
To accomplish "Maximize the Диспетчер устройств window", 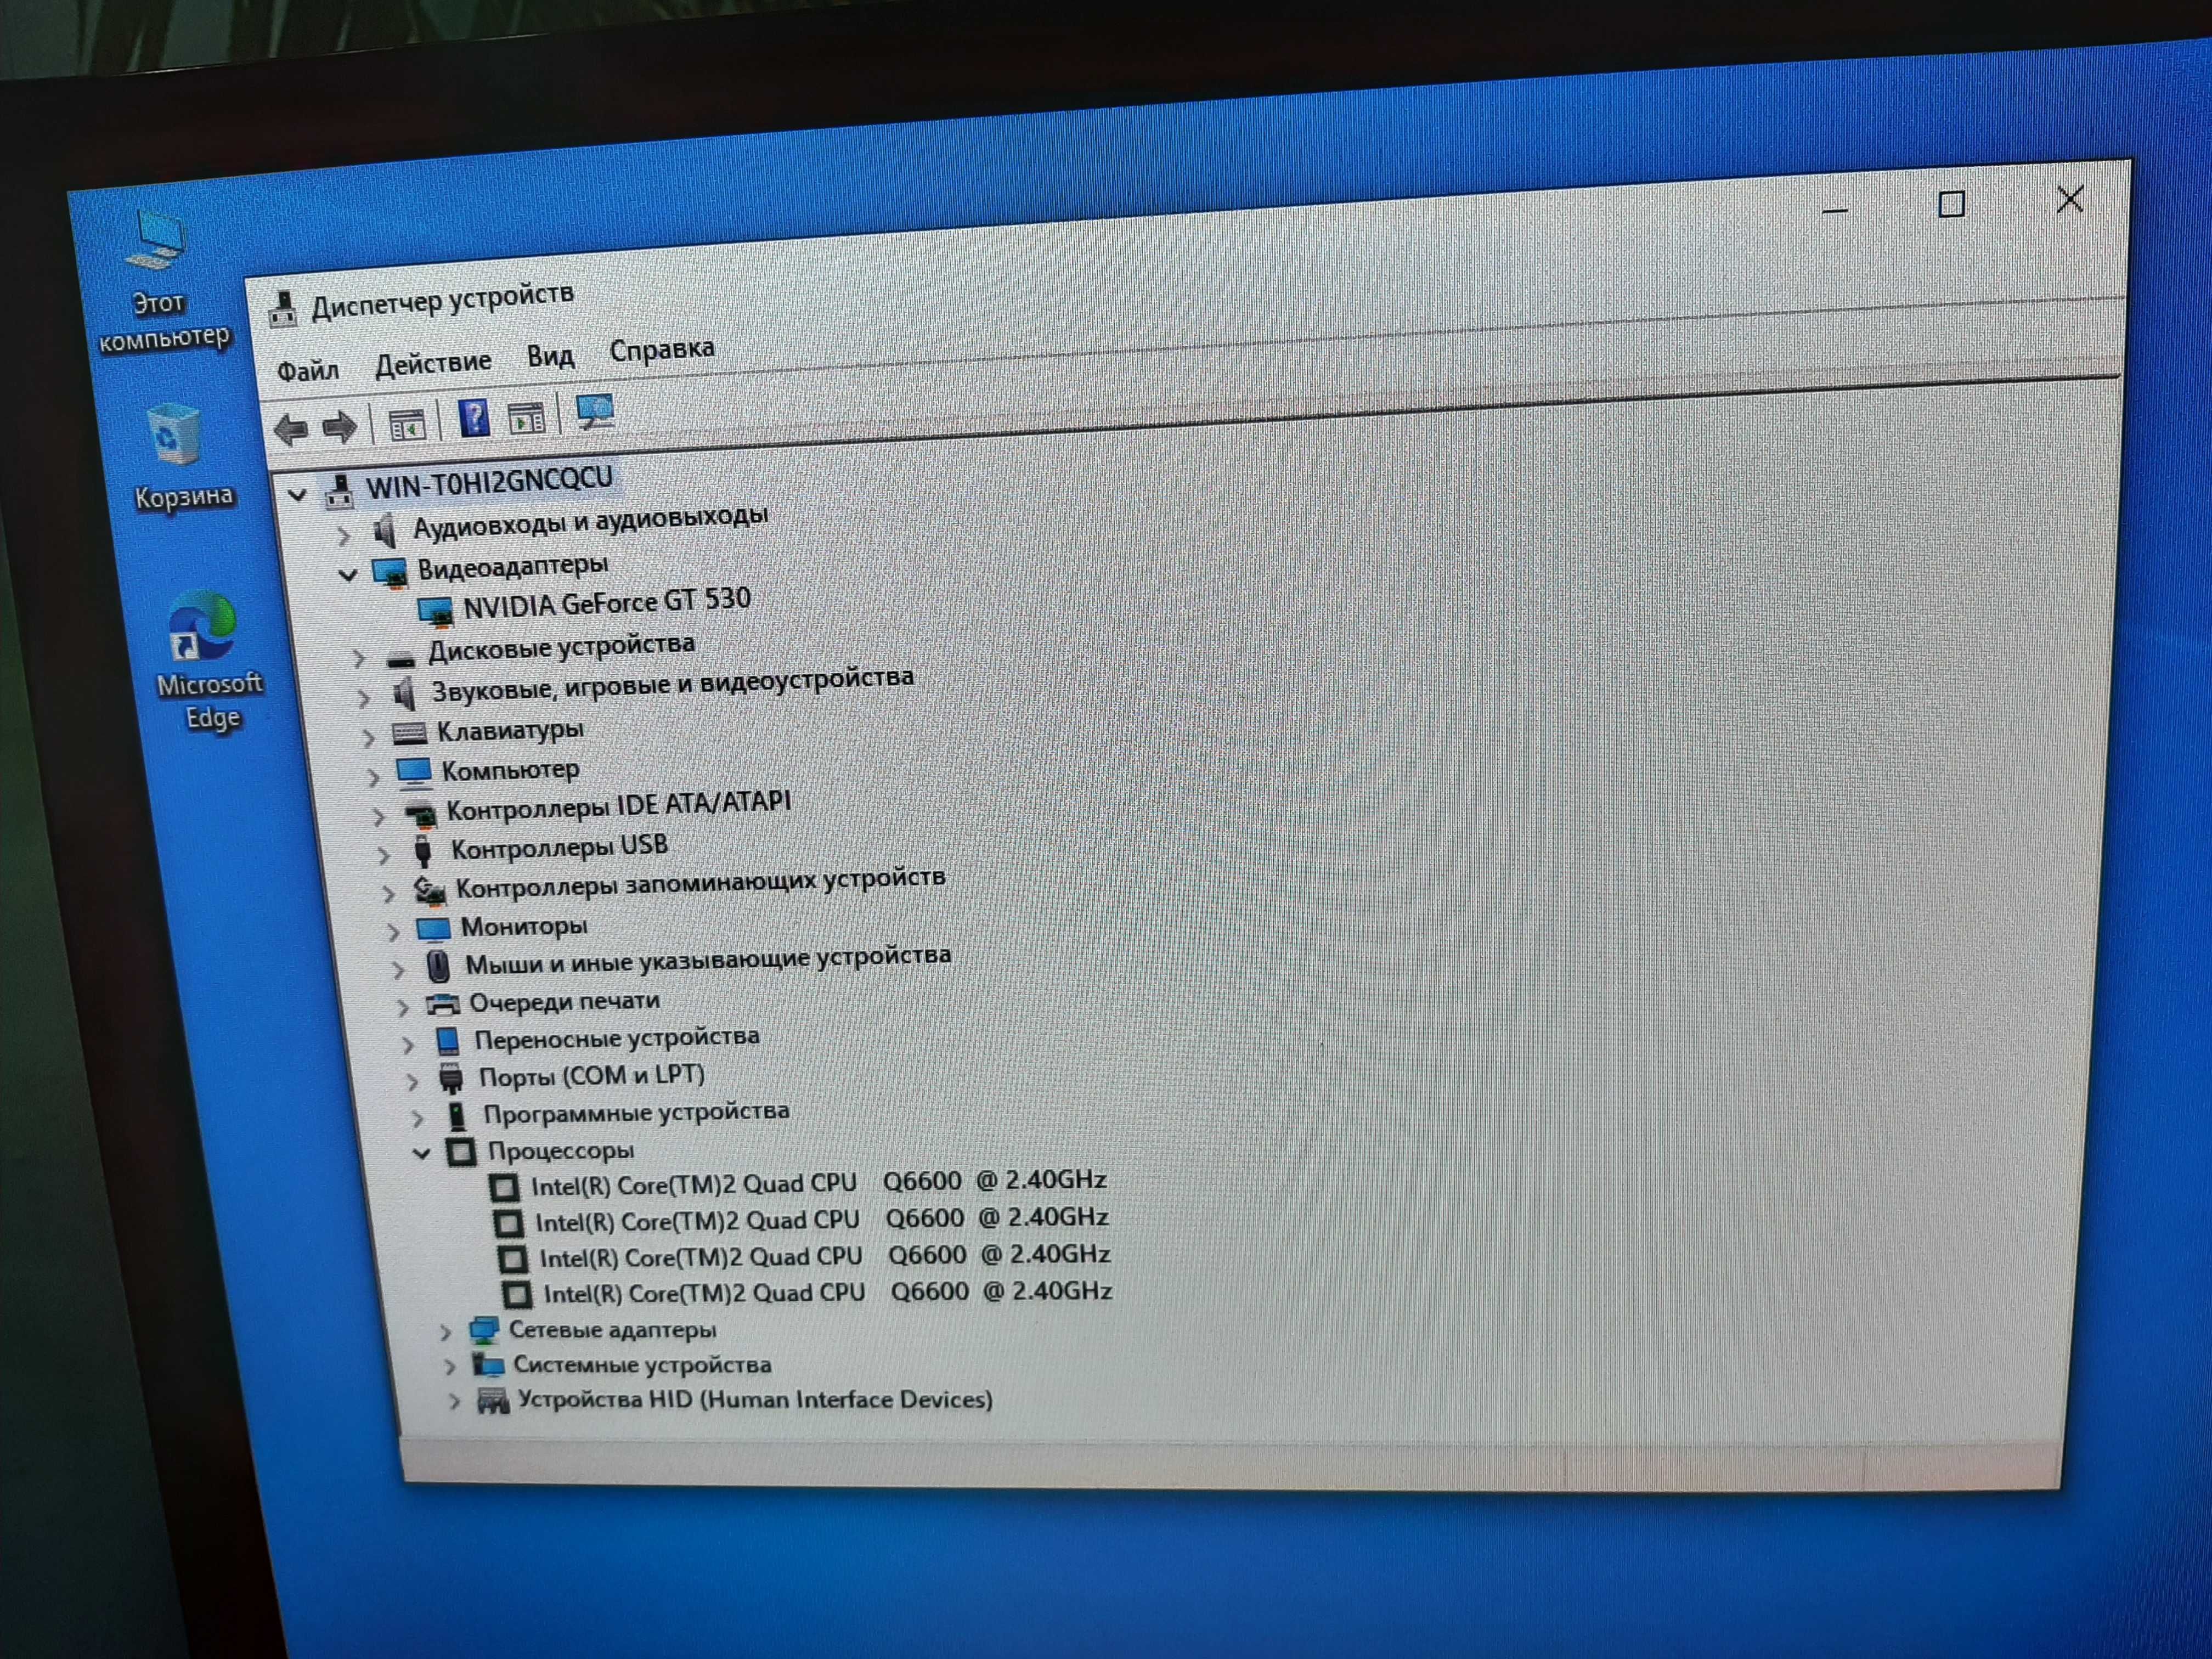I will point(1951,205).
